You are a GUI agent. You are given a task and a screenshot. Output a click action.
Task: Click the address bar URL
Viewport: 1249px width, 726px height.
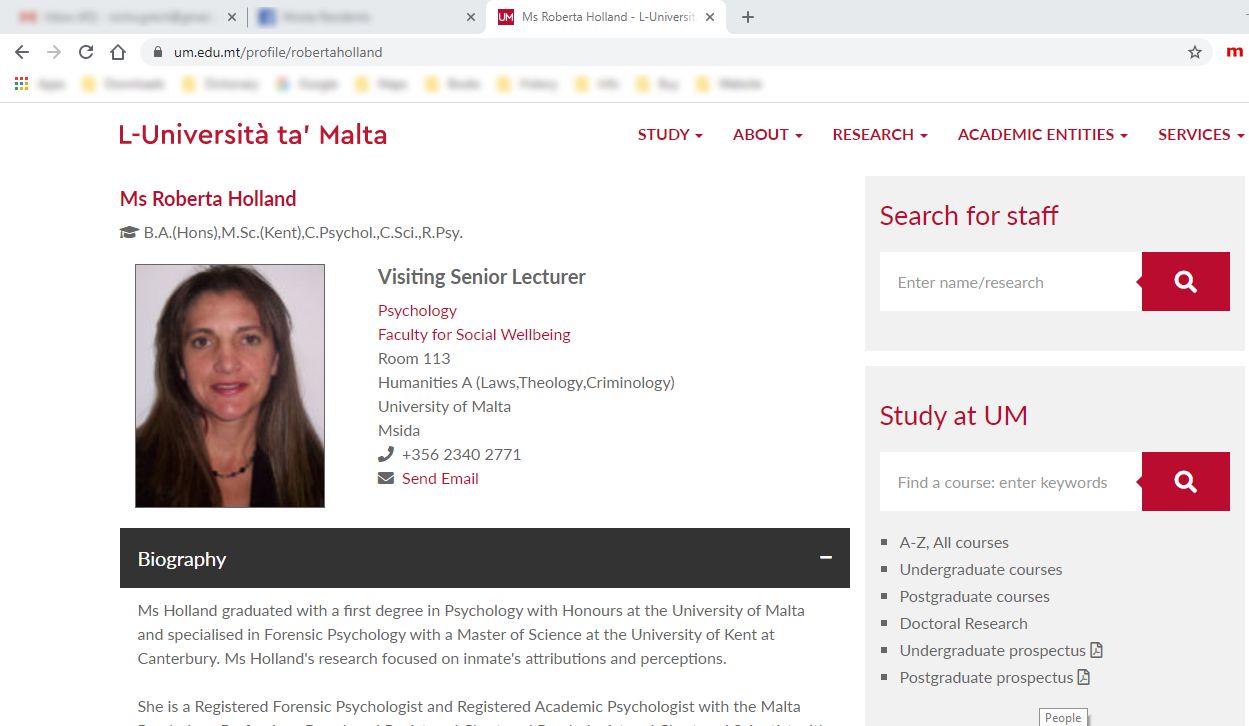click(278, 52)
